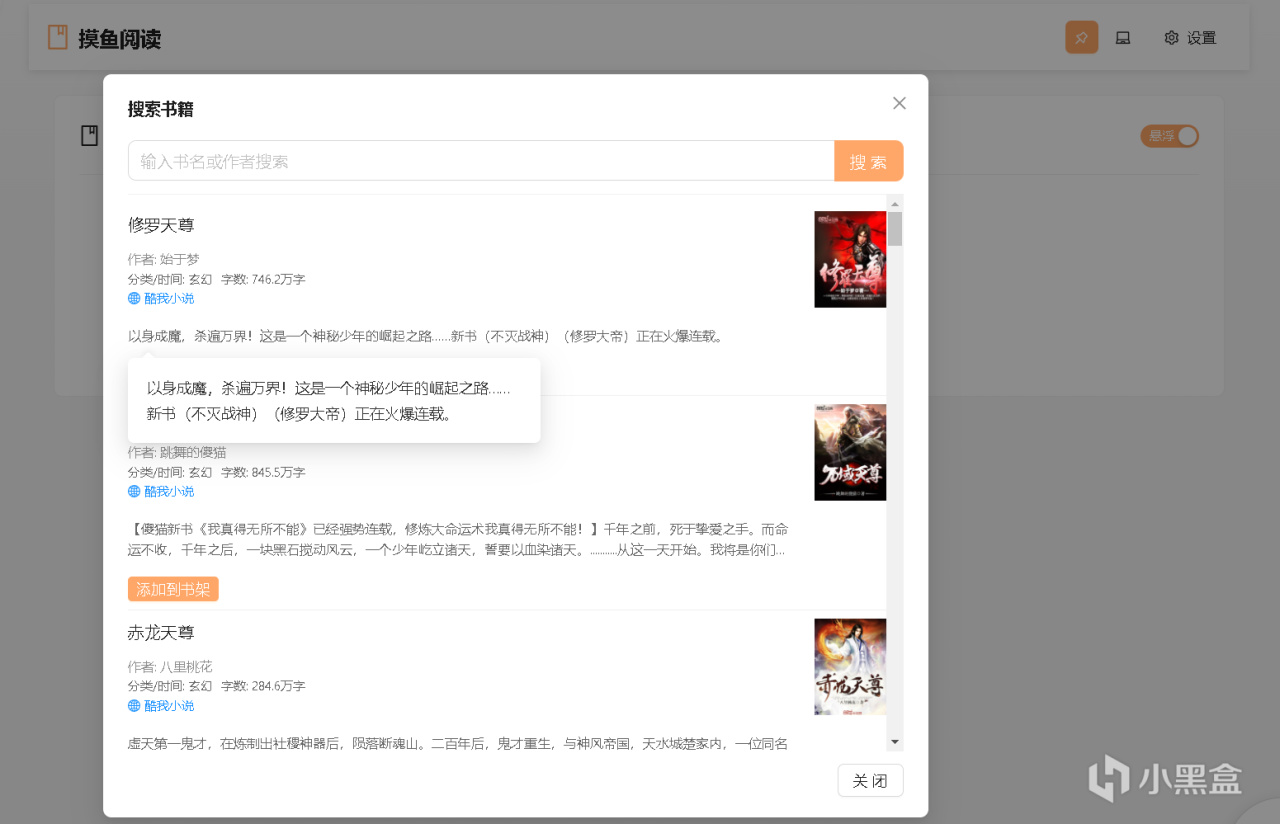Toggle the 悬浮 switch in the main window
Image resolution: width=1280 pixels, height=824 pixels.
(x=1170, y=136)
